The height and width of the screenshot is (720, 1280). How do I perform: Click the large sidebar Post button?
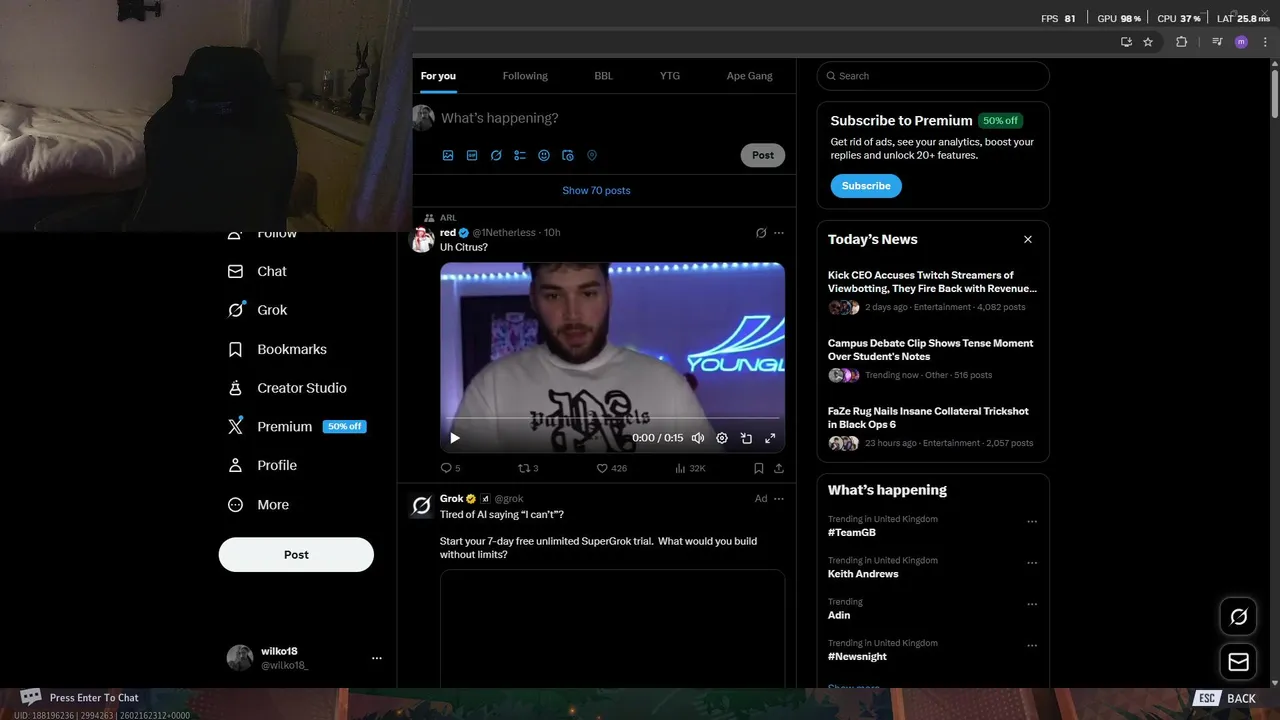296,555
